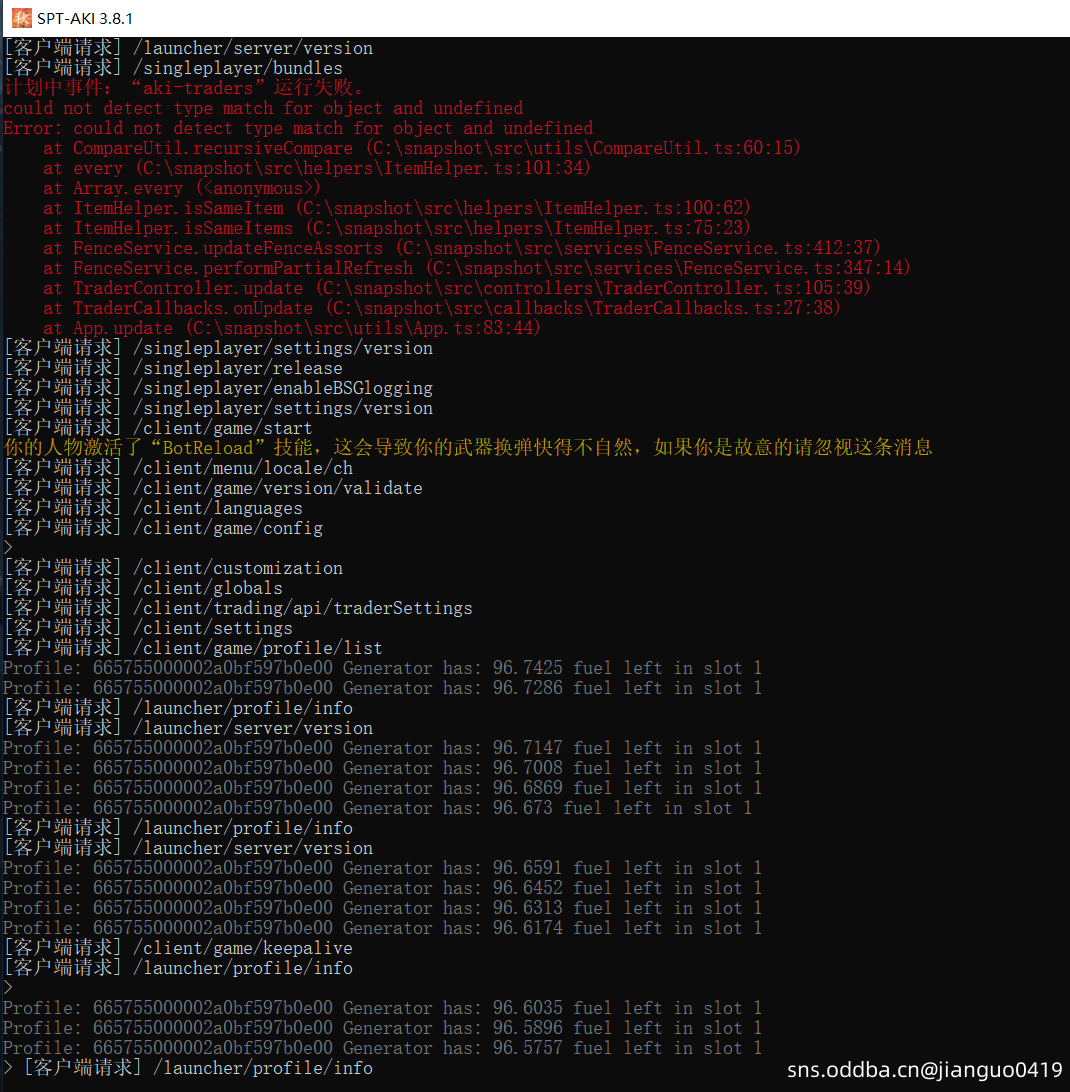Click the /client/game/start request line
The height and width of the screenshot is (1092, 1070).
coord(158,428)
